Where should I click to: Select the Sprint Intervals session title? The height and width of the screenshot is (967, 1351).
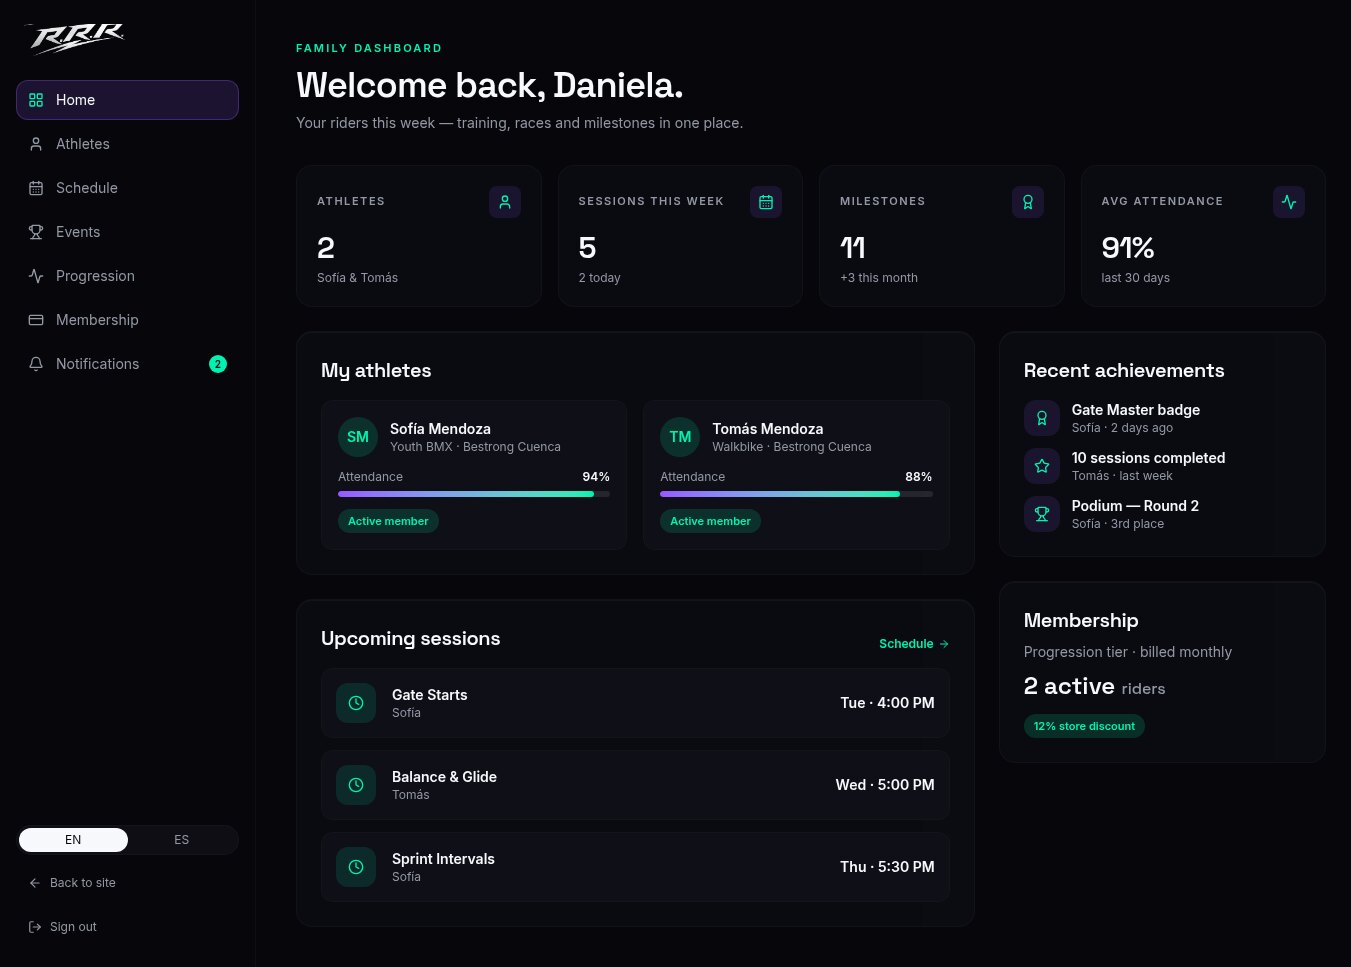443,859
